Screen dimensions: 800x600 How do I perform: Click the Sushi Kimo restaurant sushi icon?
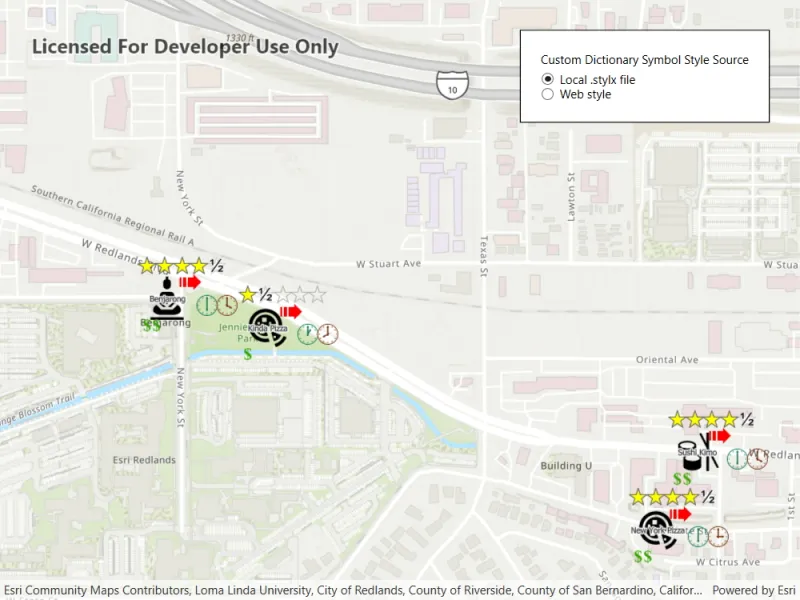tap(700, 452)
